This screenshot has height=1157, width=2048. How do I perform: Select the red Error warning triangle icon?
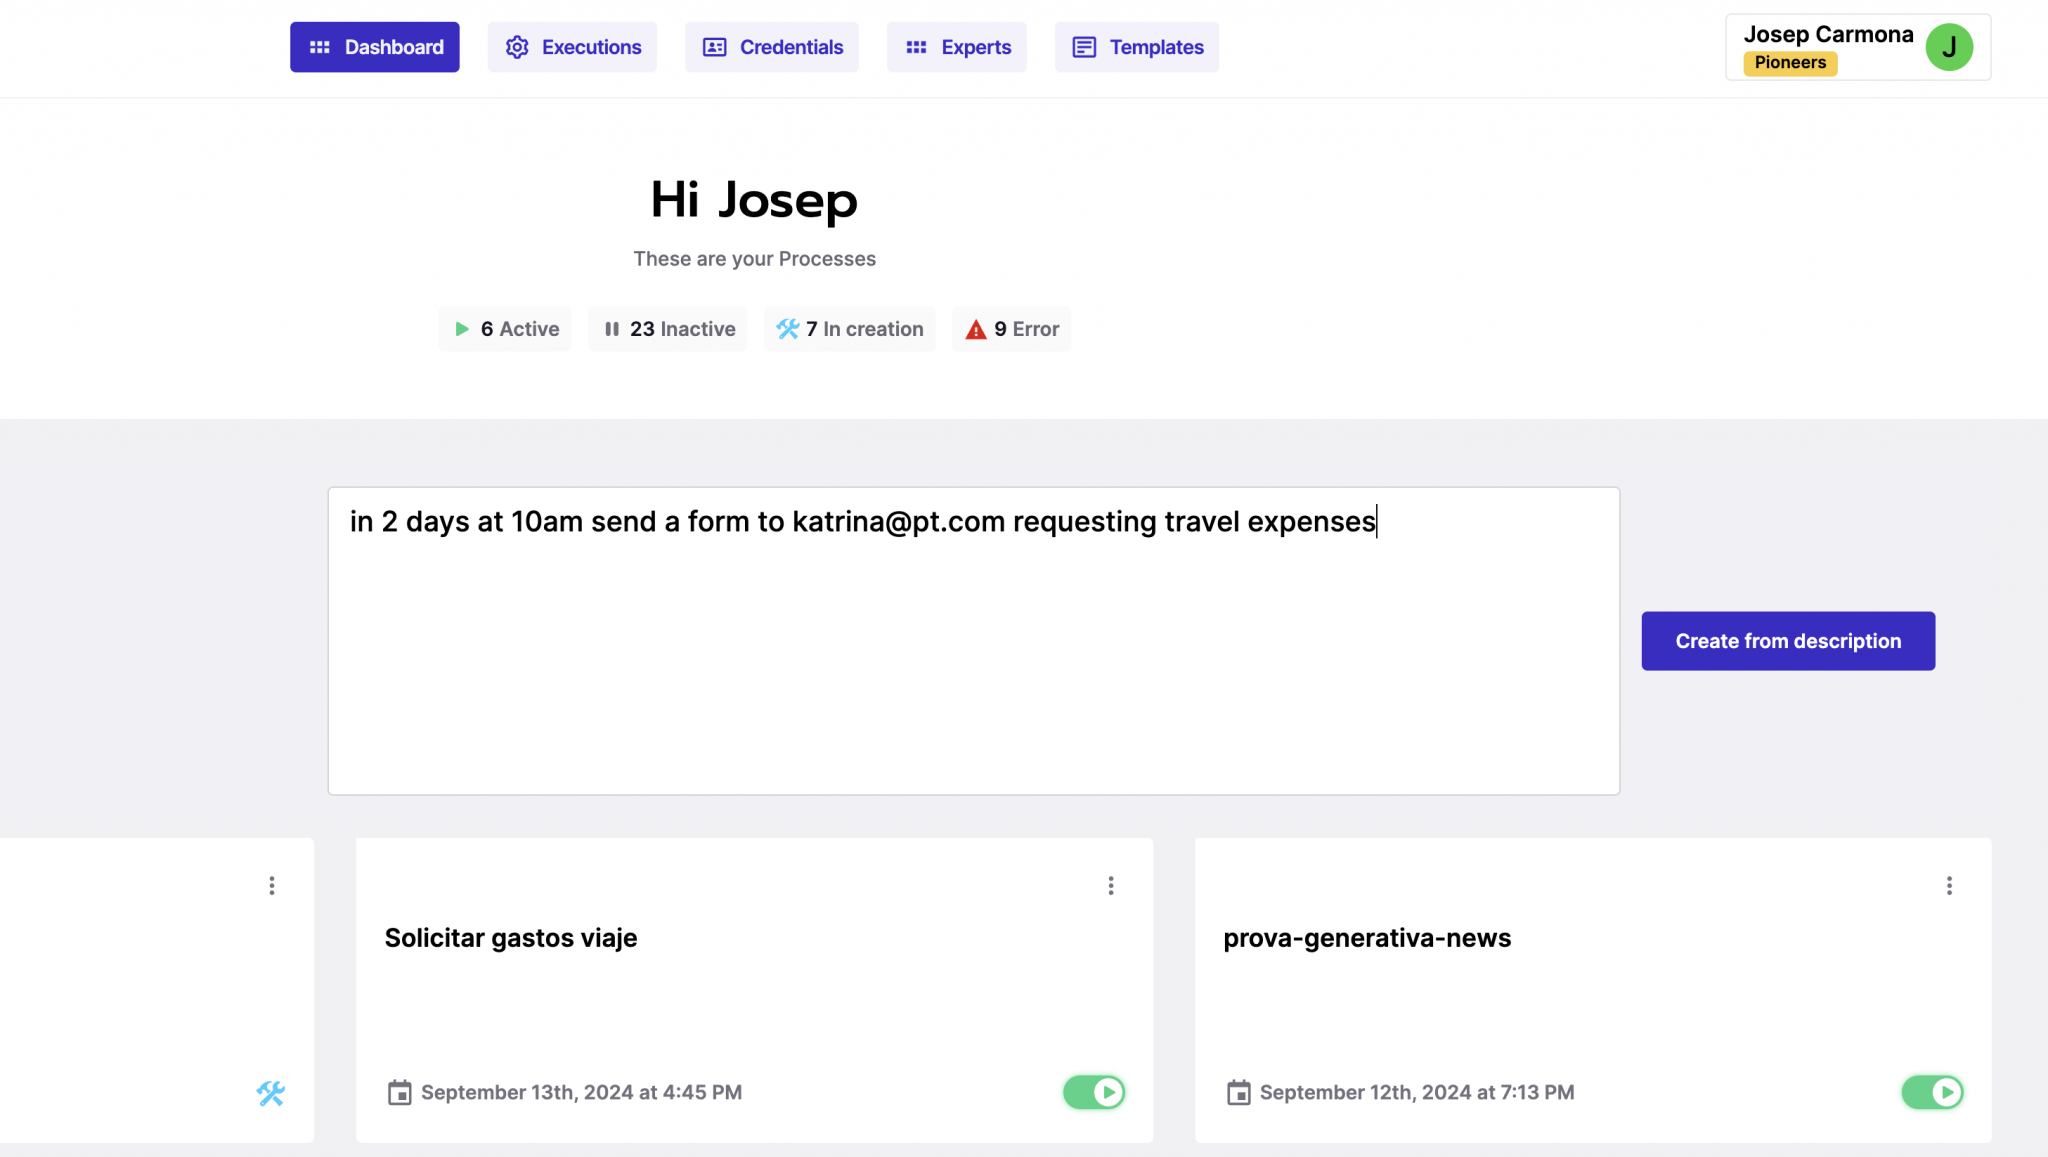pyautogui.click(x=974, y=328)
